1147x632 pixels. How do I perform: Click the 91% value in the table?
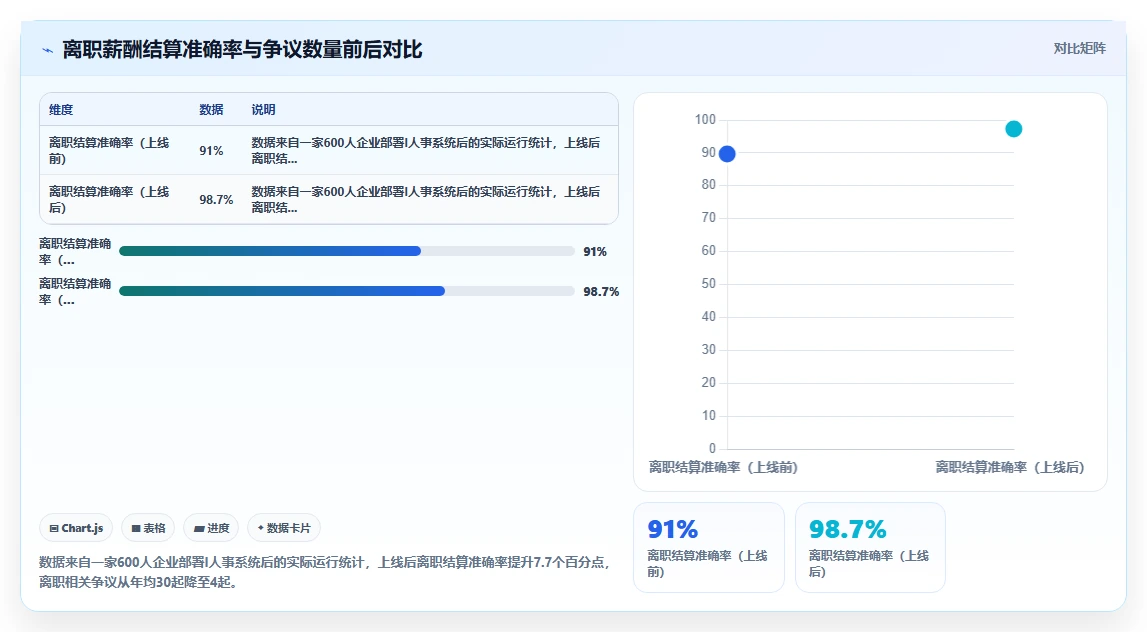(211, 151)
